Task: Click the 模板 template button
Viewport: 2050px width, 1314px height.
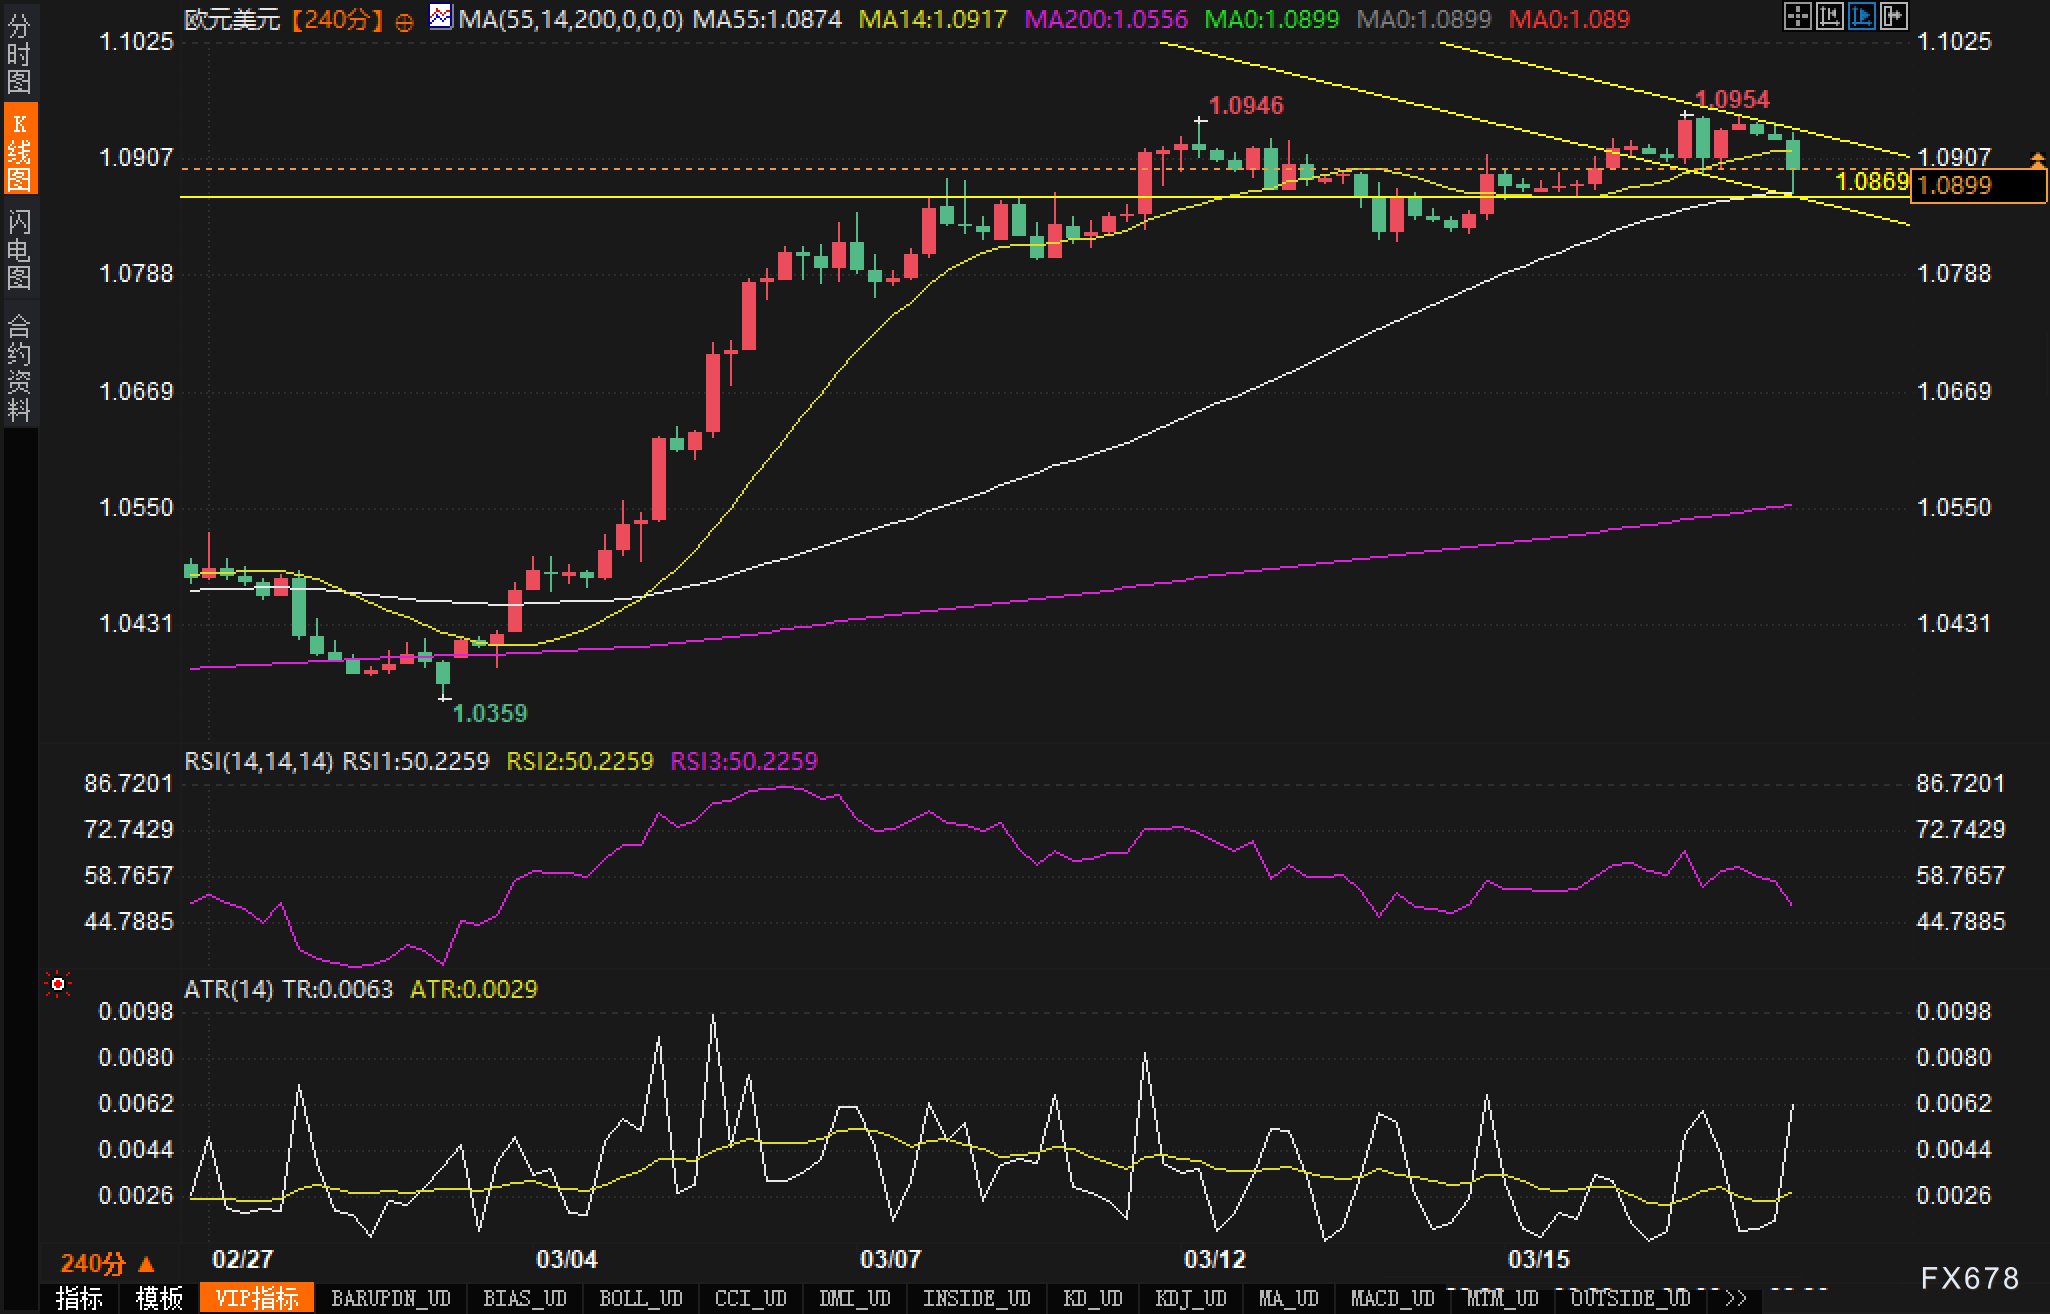Action: tap(159, 1299)
